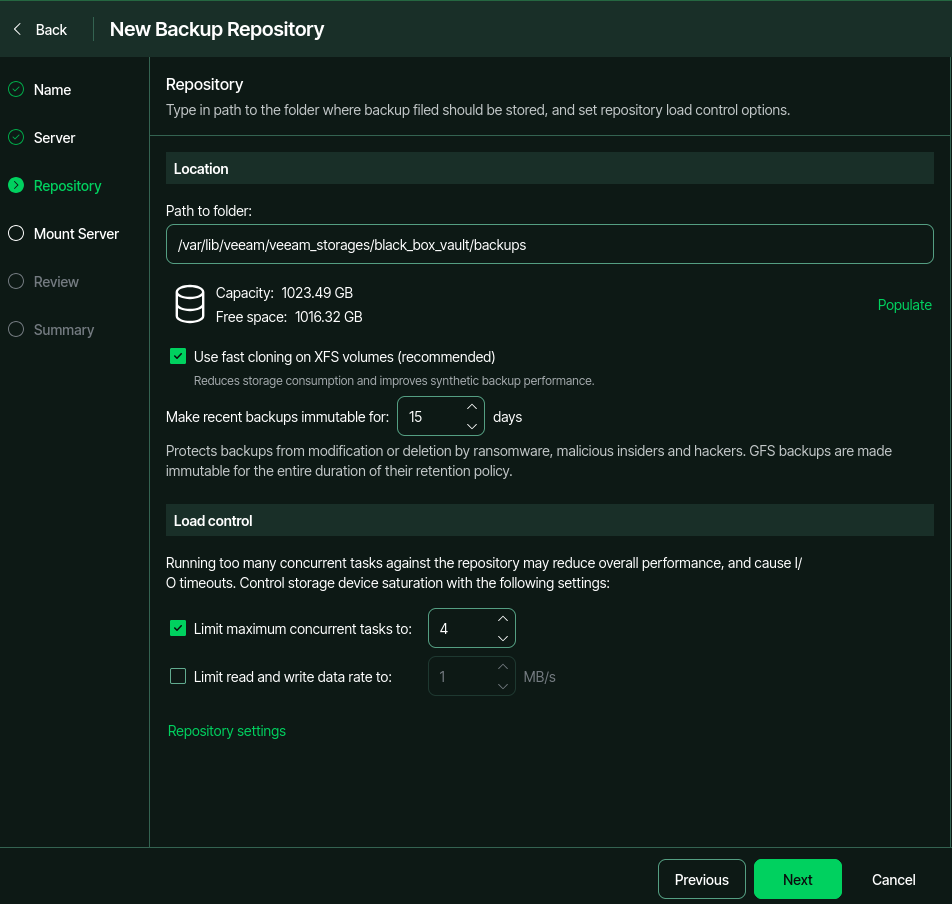Click the immutable days value 15

pyautogui.click(x=415, y=416)
